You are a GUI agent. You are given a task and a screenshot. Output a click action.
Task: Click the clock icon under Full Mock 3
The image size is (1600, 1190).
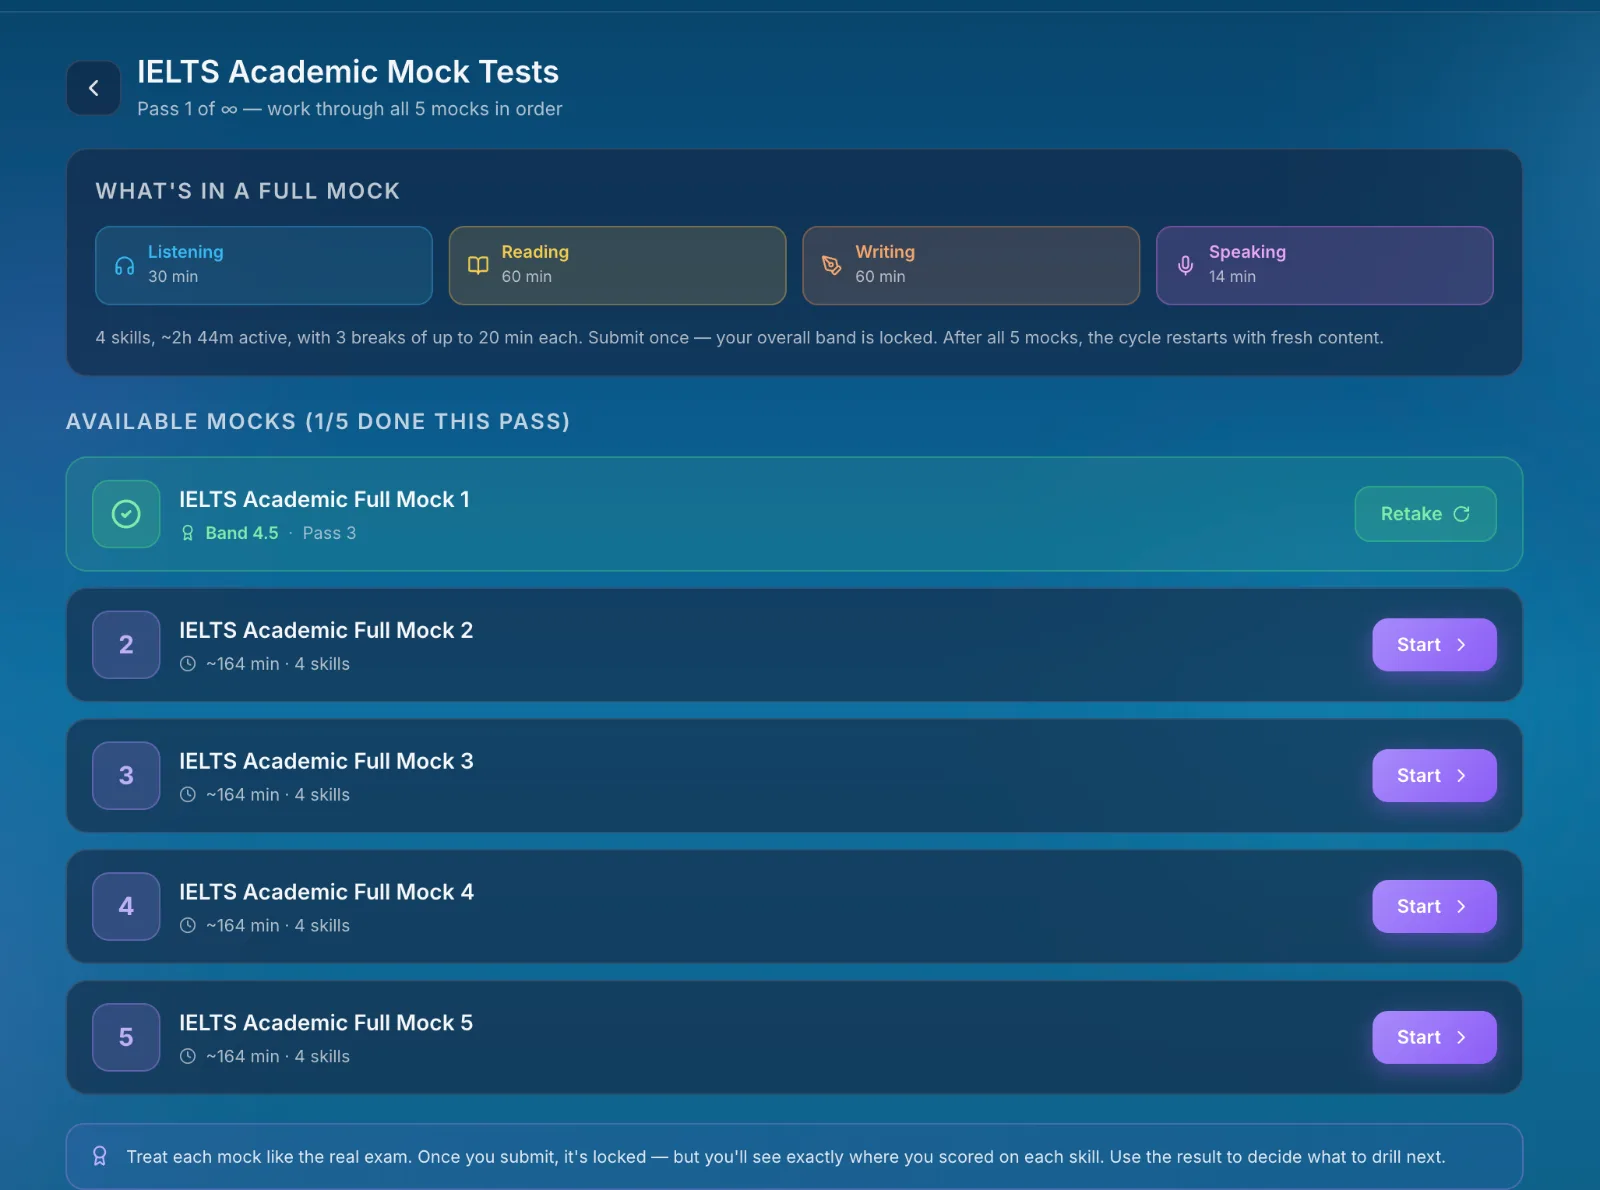coord(187,795)
